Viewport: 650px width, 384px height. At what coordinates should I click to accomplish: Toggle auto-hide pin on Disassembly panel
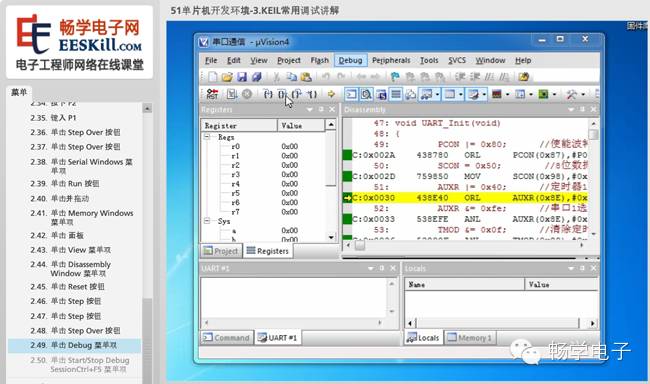582,109
